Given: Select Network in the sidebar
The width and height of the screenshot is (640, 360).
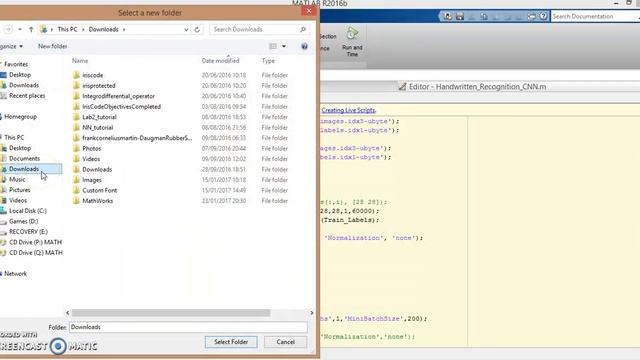Looking at the screenshot, I should 15,274.
